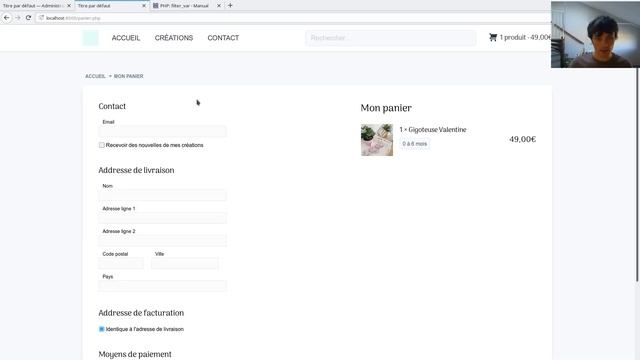This screenshot has width=640, height=360.
Task: Click the Addresse de facturation heading
Action: (141, 313)
